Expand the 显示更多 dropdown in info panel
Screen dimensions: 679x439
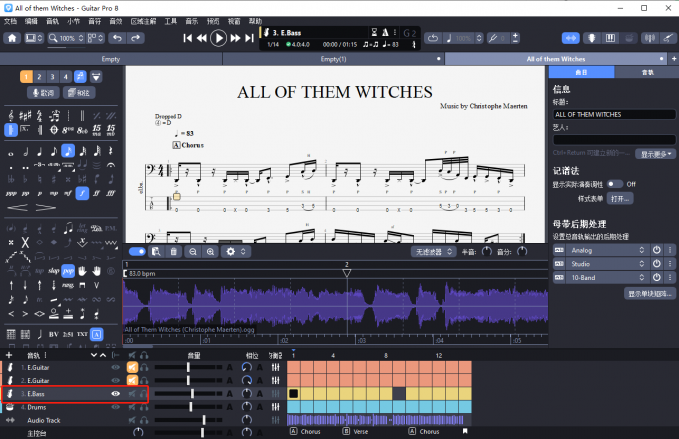point(656,154)
